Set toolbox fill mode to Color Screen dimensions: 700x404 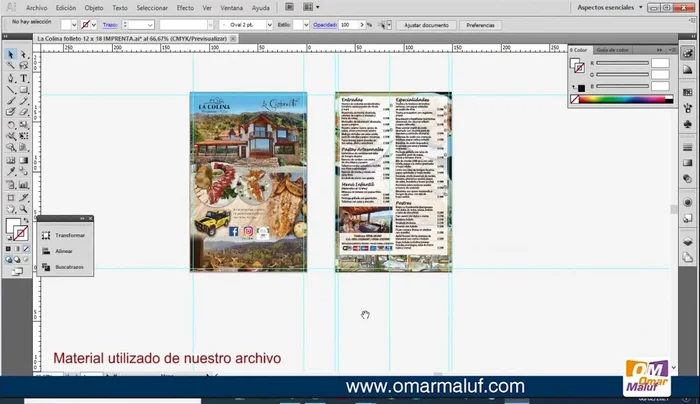coord(8,249)
